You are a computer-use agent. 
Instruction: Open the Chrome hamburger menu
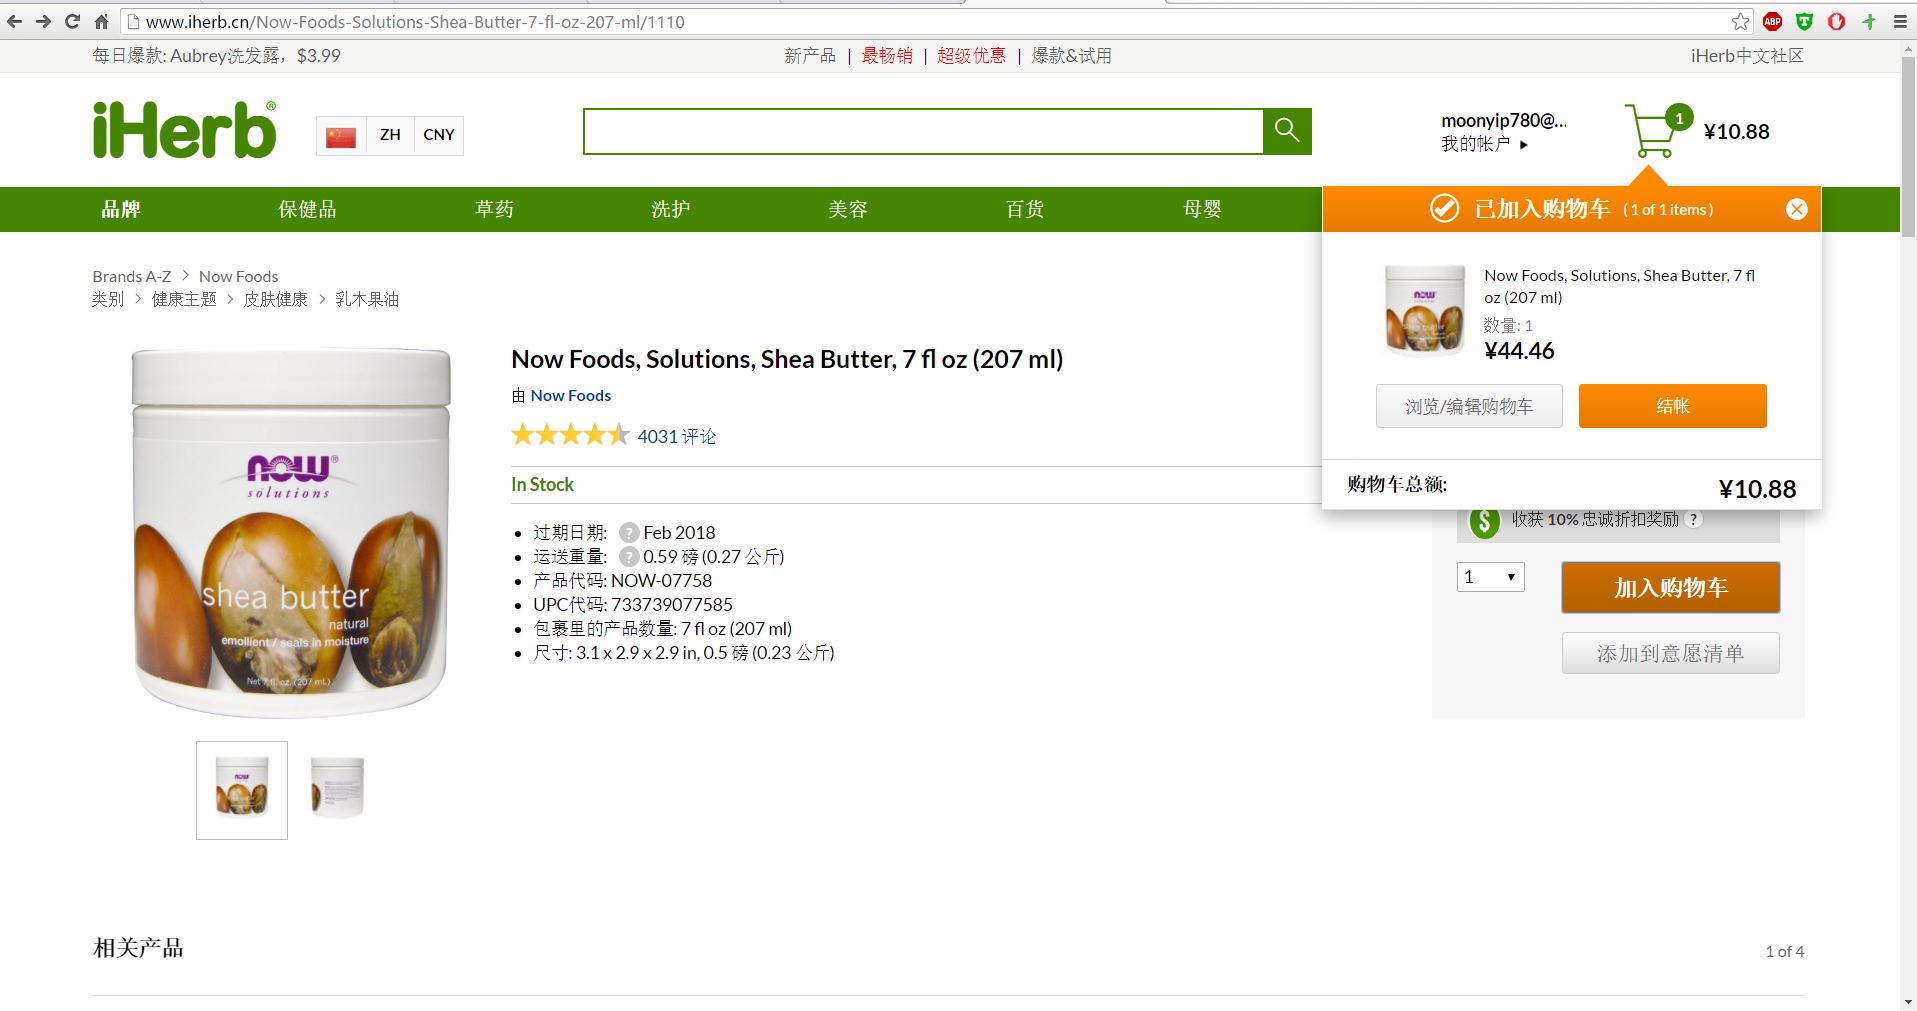(1900, 21)
